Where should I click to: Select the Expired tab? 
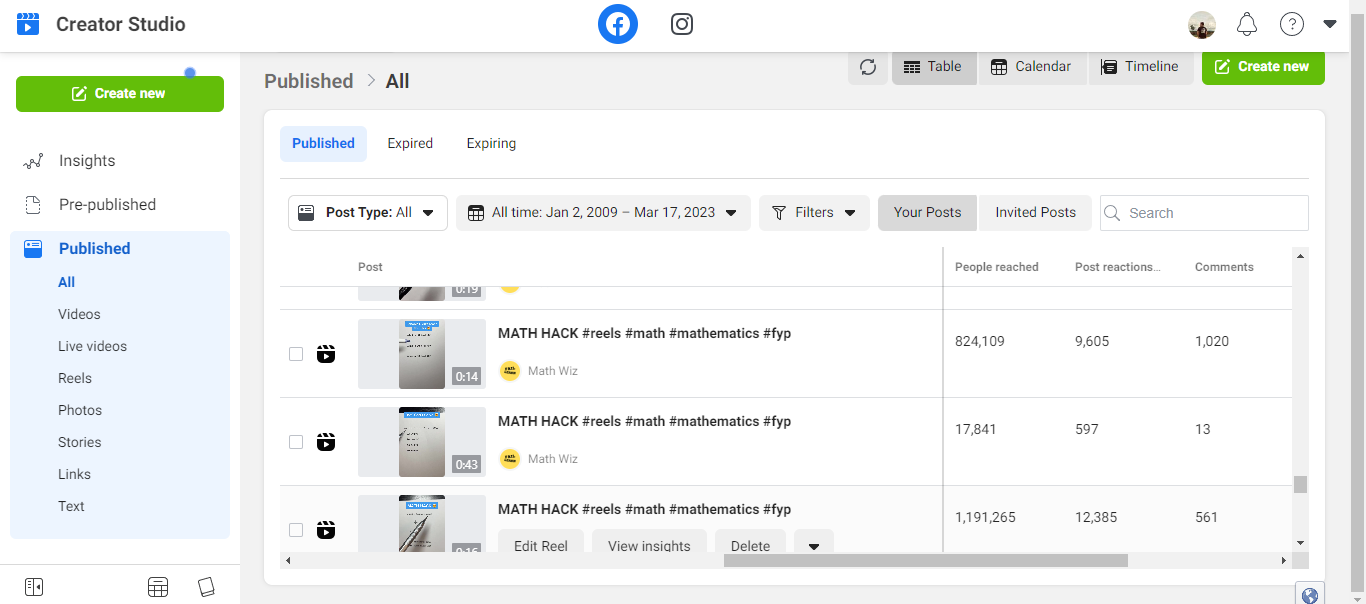point(410,144)
